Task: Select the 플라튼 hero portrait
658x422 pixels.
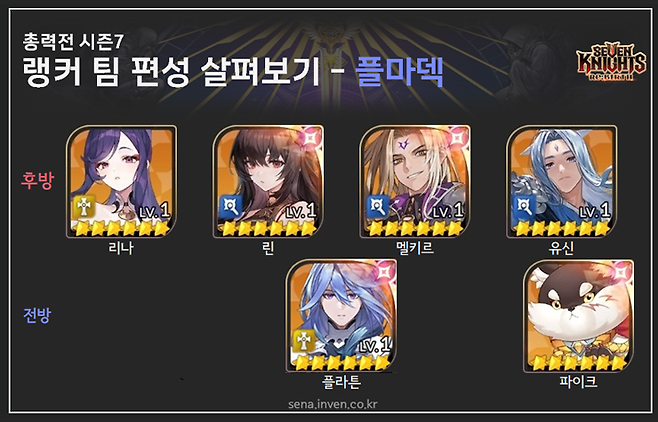Action: point(341,316)
